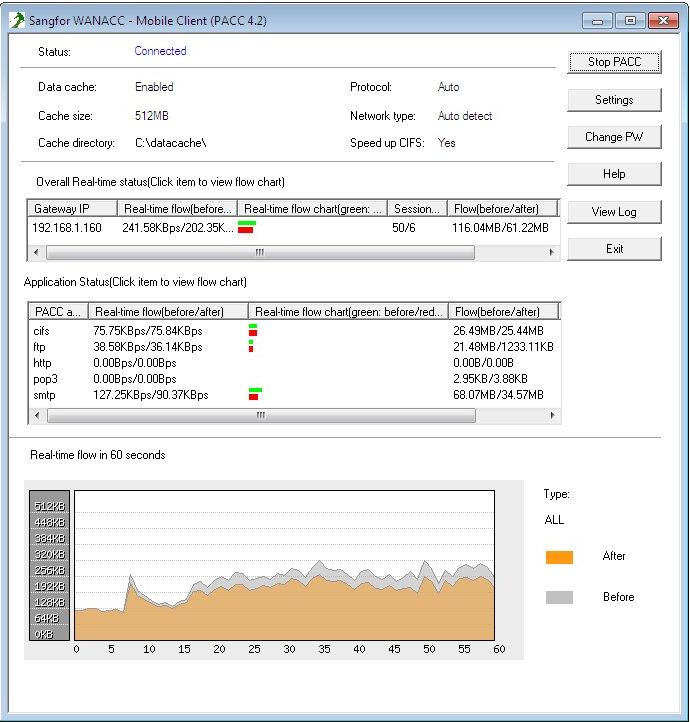Click Flow(before/after) header in overall status table
Viewport: 690px width, 722px height.
[503, 209]
